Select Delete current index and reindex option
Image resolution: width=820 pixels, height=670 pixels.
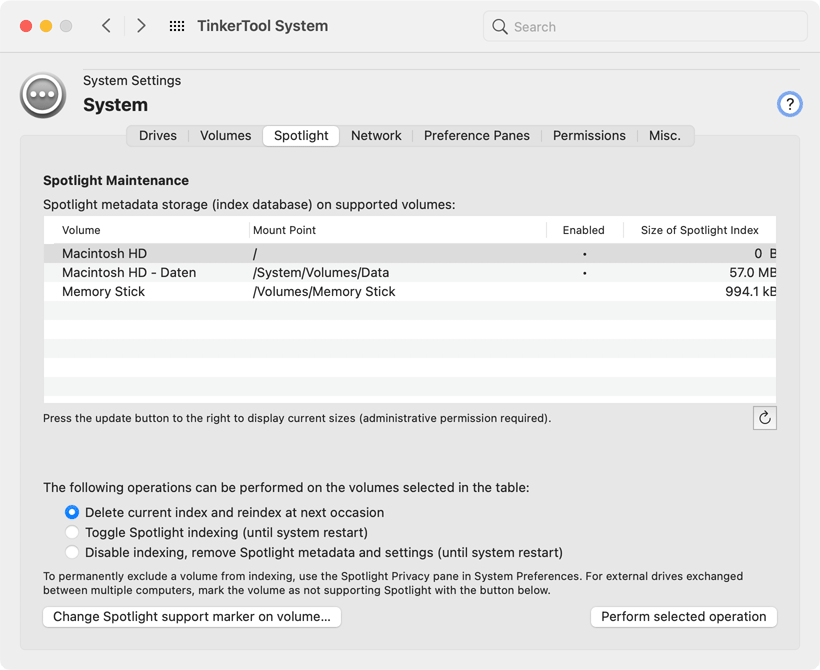pyautogui.click(x=72, y=512)
